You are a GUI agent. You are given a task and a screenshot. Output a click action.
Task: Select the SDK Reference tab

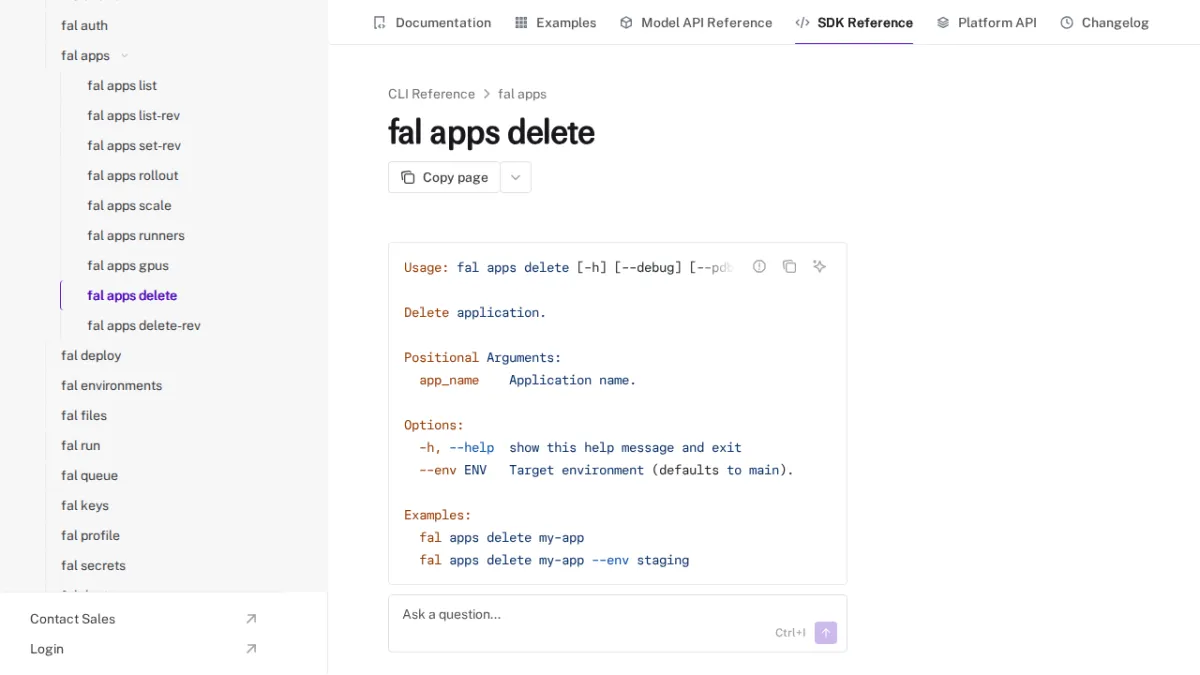tap(854, 22)
